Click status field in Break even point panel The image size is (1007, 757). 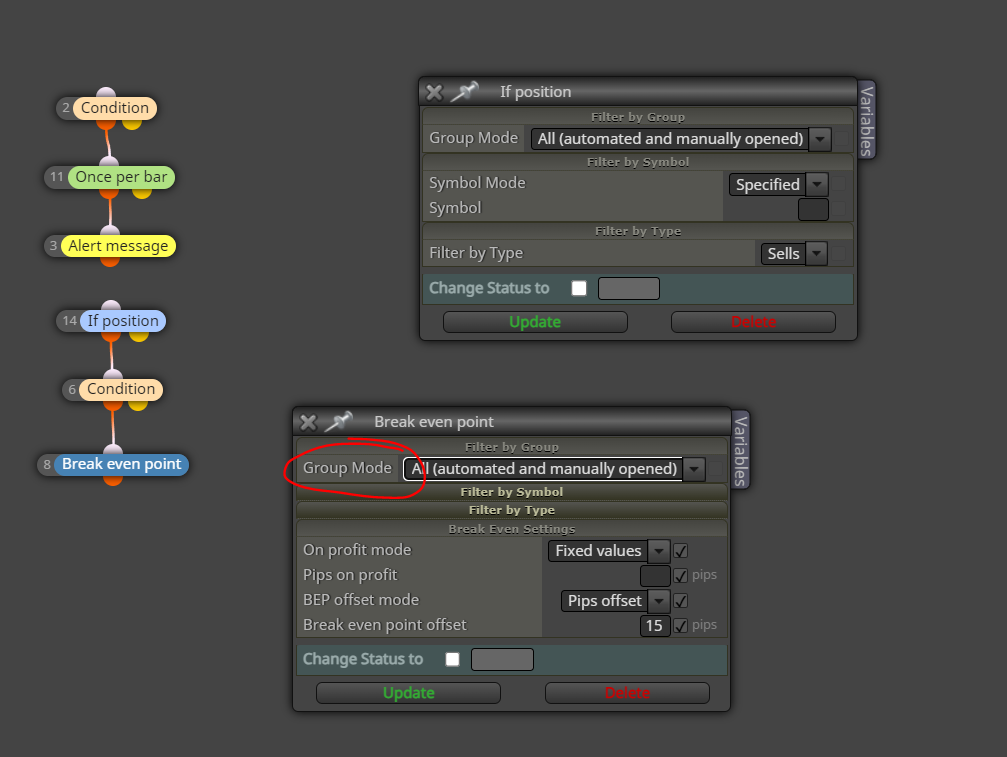(x=502, y=659)
